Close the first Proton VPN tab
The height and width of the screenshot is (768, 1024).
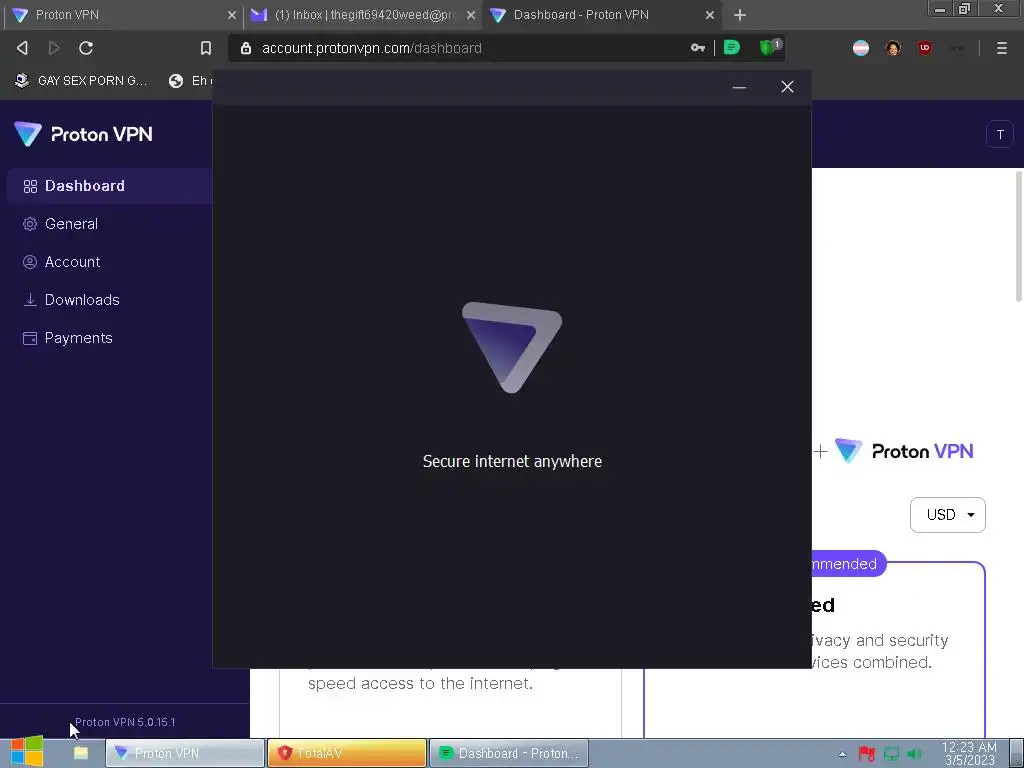(x=232, y=15)
